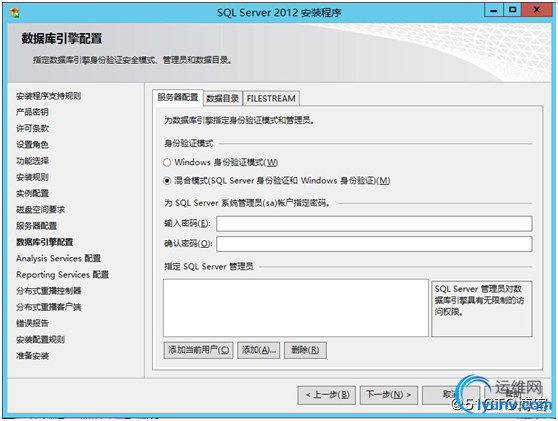Minimize the SQL Server 2012 setup window
This screenshot has width=558, height=421.
tap(494, 10)
